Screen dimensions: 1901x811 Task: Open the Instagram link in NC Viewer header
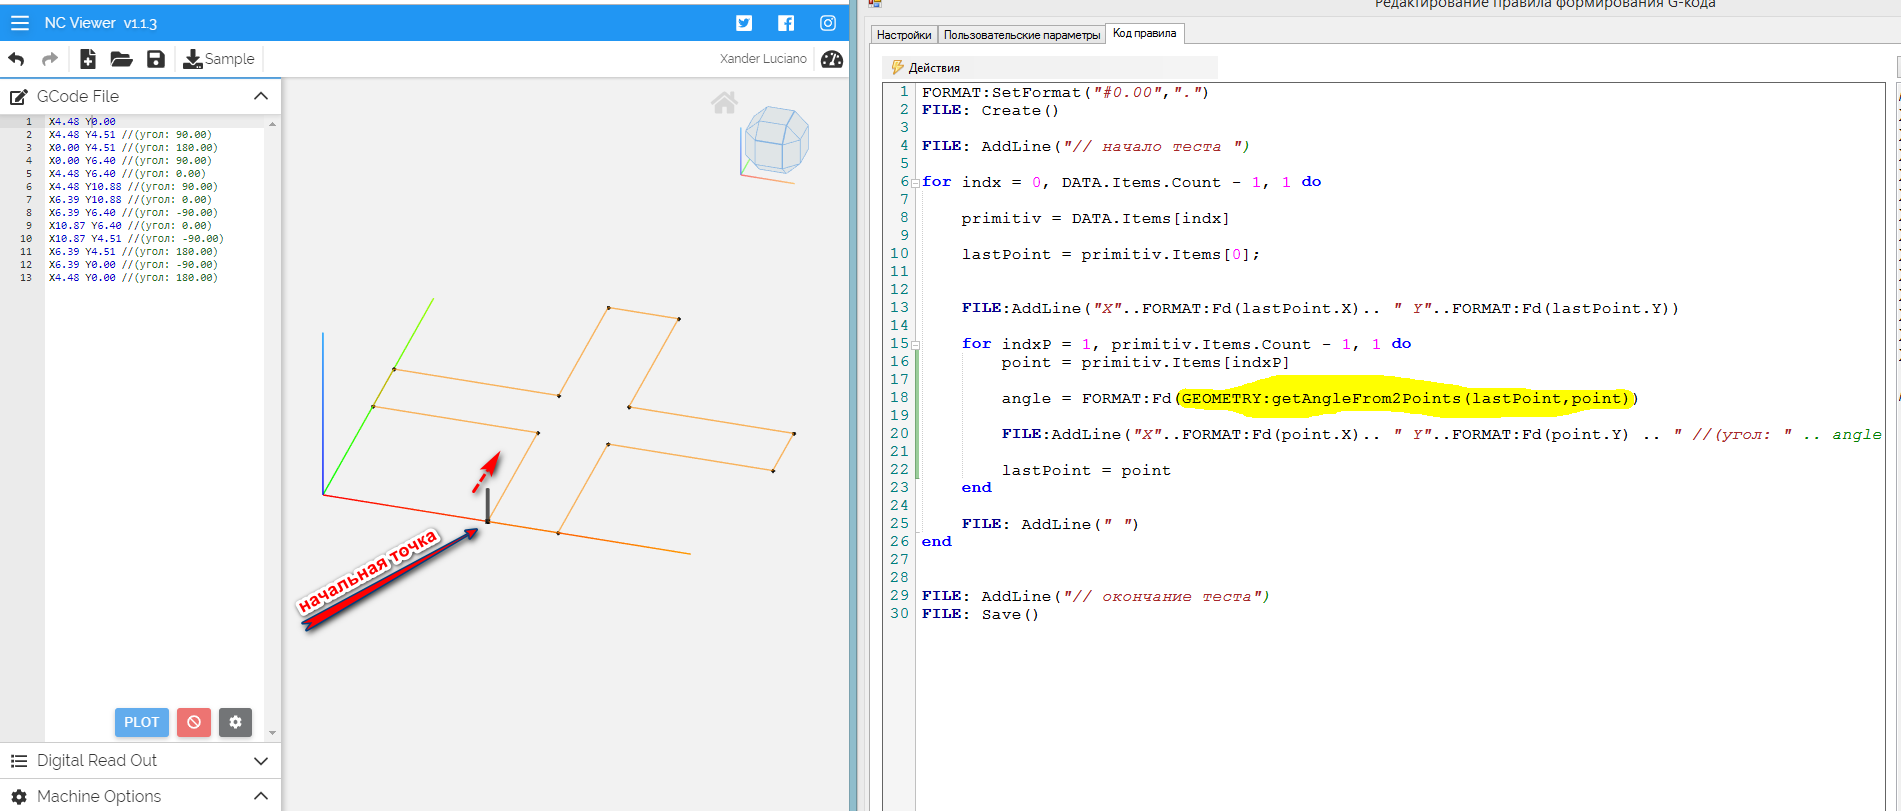[x=828, y=23]
